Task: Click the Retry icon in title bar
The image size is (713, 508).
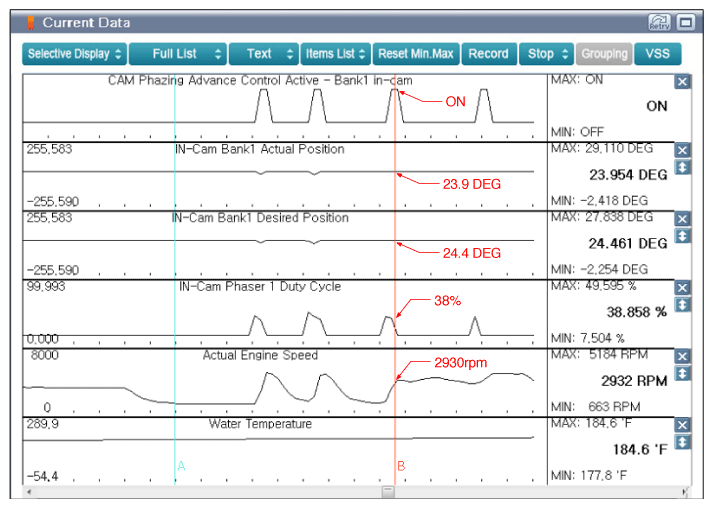Action: tap(659, 22)
